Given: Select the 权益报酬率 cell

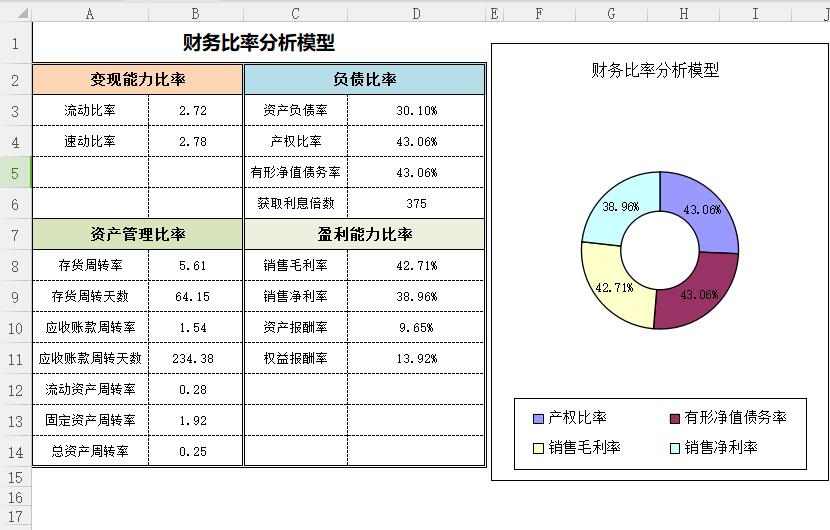Looking at the screenshot, I should (x=295, y=358).
